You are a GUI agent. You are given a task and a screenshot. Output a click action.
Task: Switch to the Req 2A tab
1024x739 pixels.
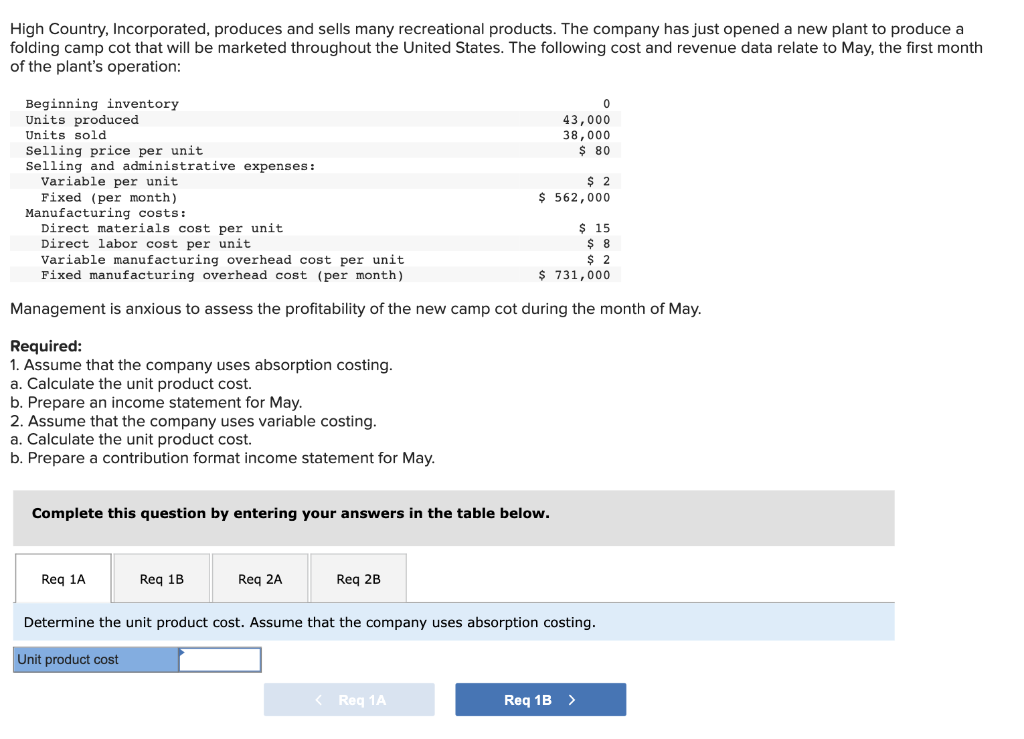coord(260,578)
